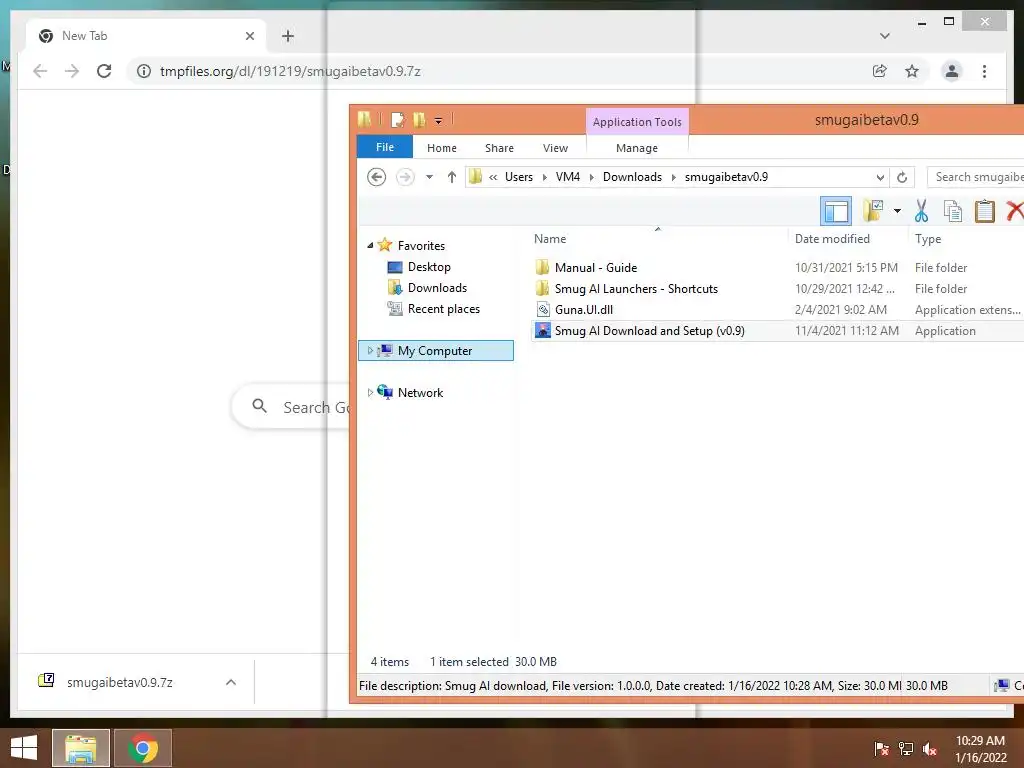The image size is (1024, 768).
Task: Click VM4 in the breadcrumb path
Action: [x=568, y=177]
